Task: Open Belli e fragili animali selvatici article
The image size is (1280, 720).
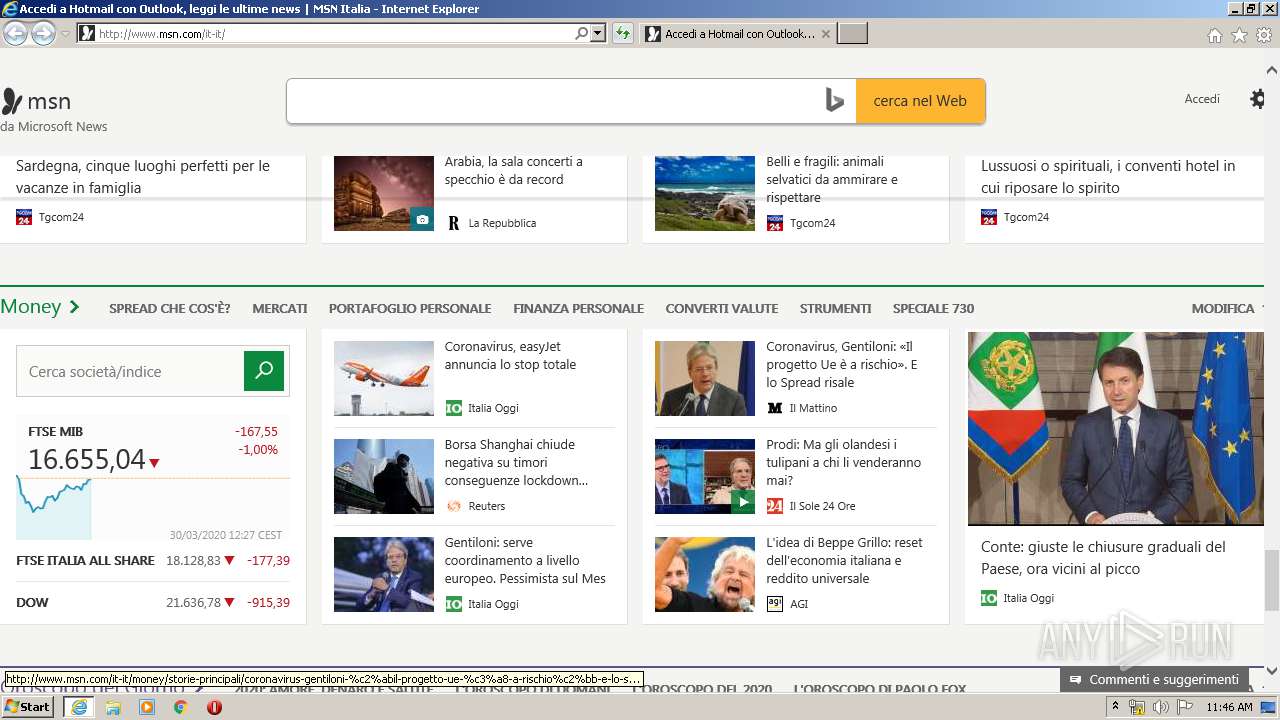Action: 832,179
